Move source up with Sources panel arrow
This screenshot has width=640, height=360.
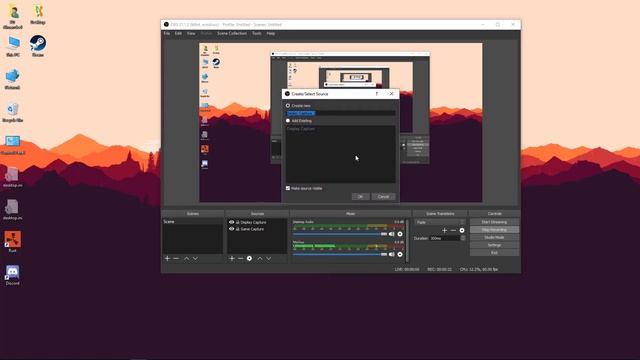[260, 258]
